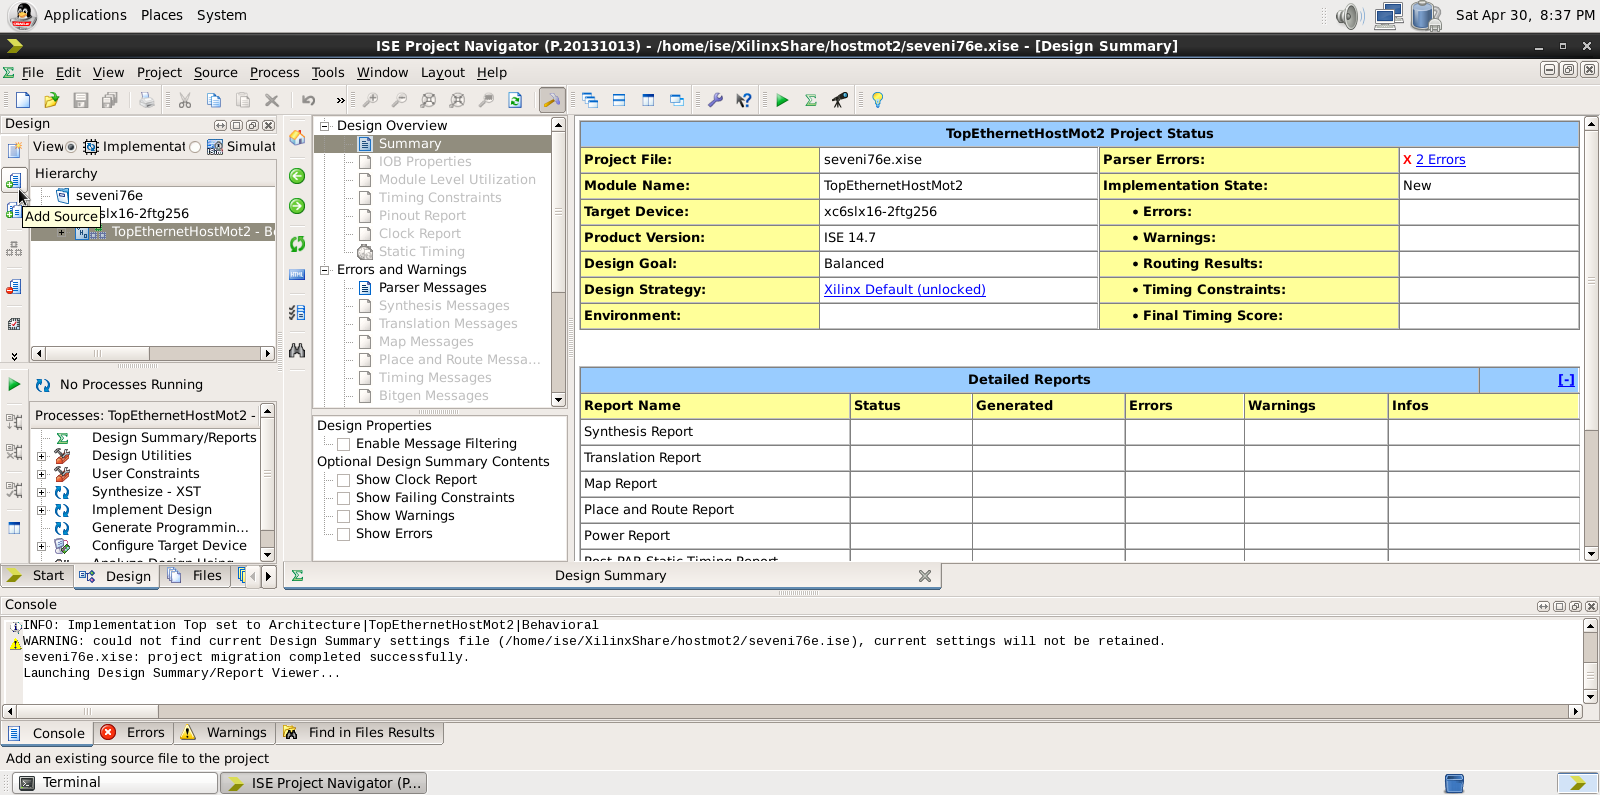Switch to the Find in Files Results tab

pyautogui.click(x=360, y=733)
